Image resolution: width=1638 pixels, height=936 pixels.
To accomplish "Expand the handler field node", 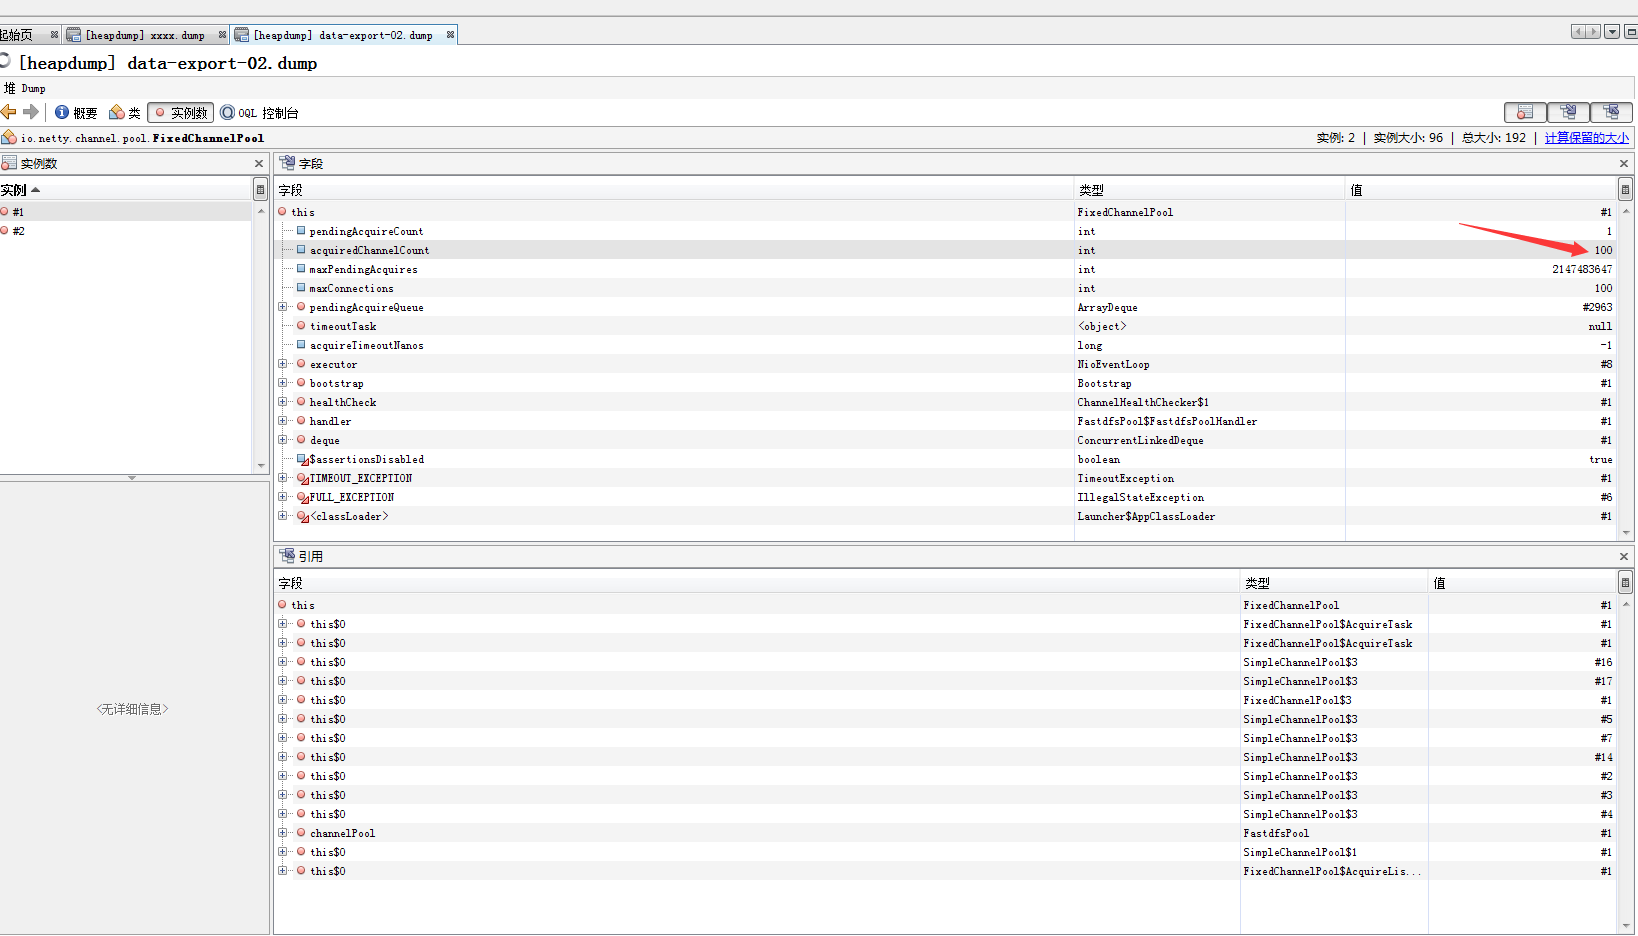I will click(283, 421).
